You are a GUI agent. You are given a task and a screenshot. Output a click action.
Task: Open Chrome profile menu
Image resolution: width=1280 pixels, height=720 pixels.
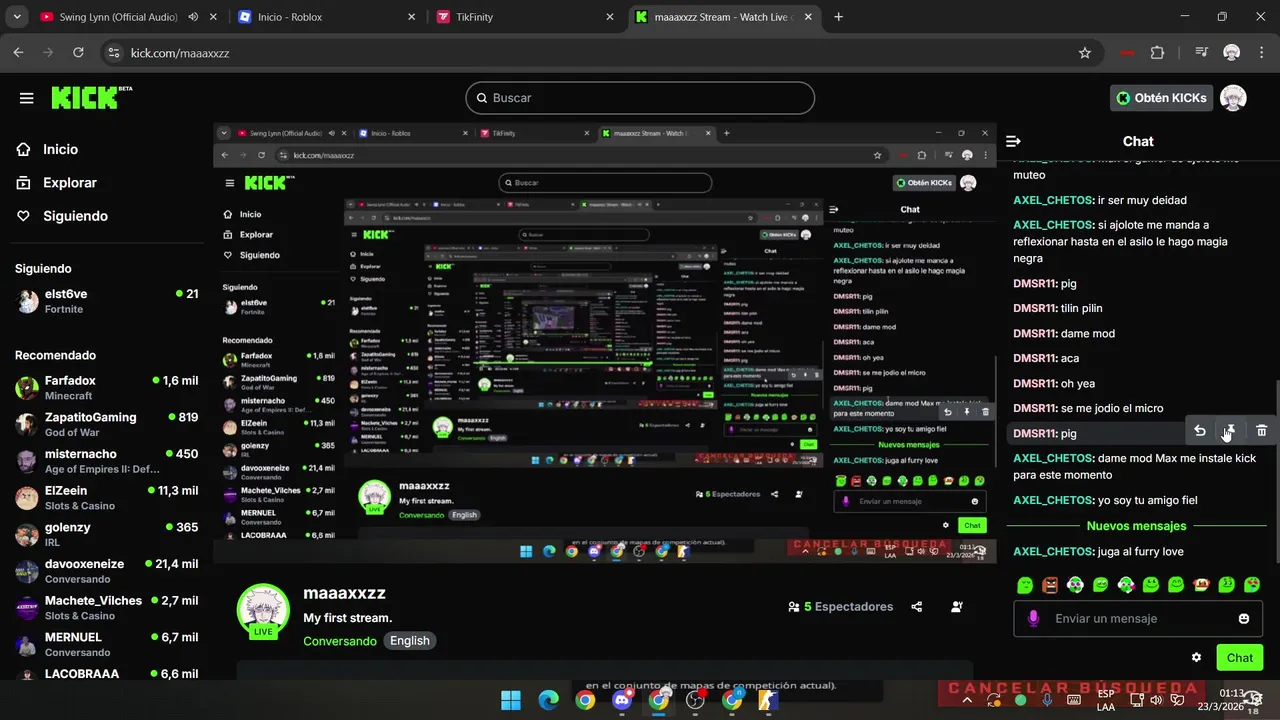pos(1232,53)
